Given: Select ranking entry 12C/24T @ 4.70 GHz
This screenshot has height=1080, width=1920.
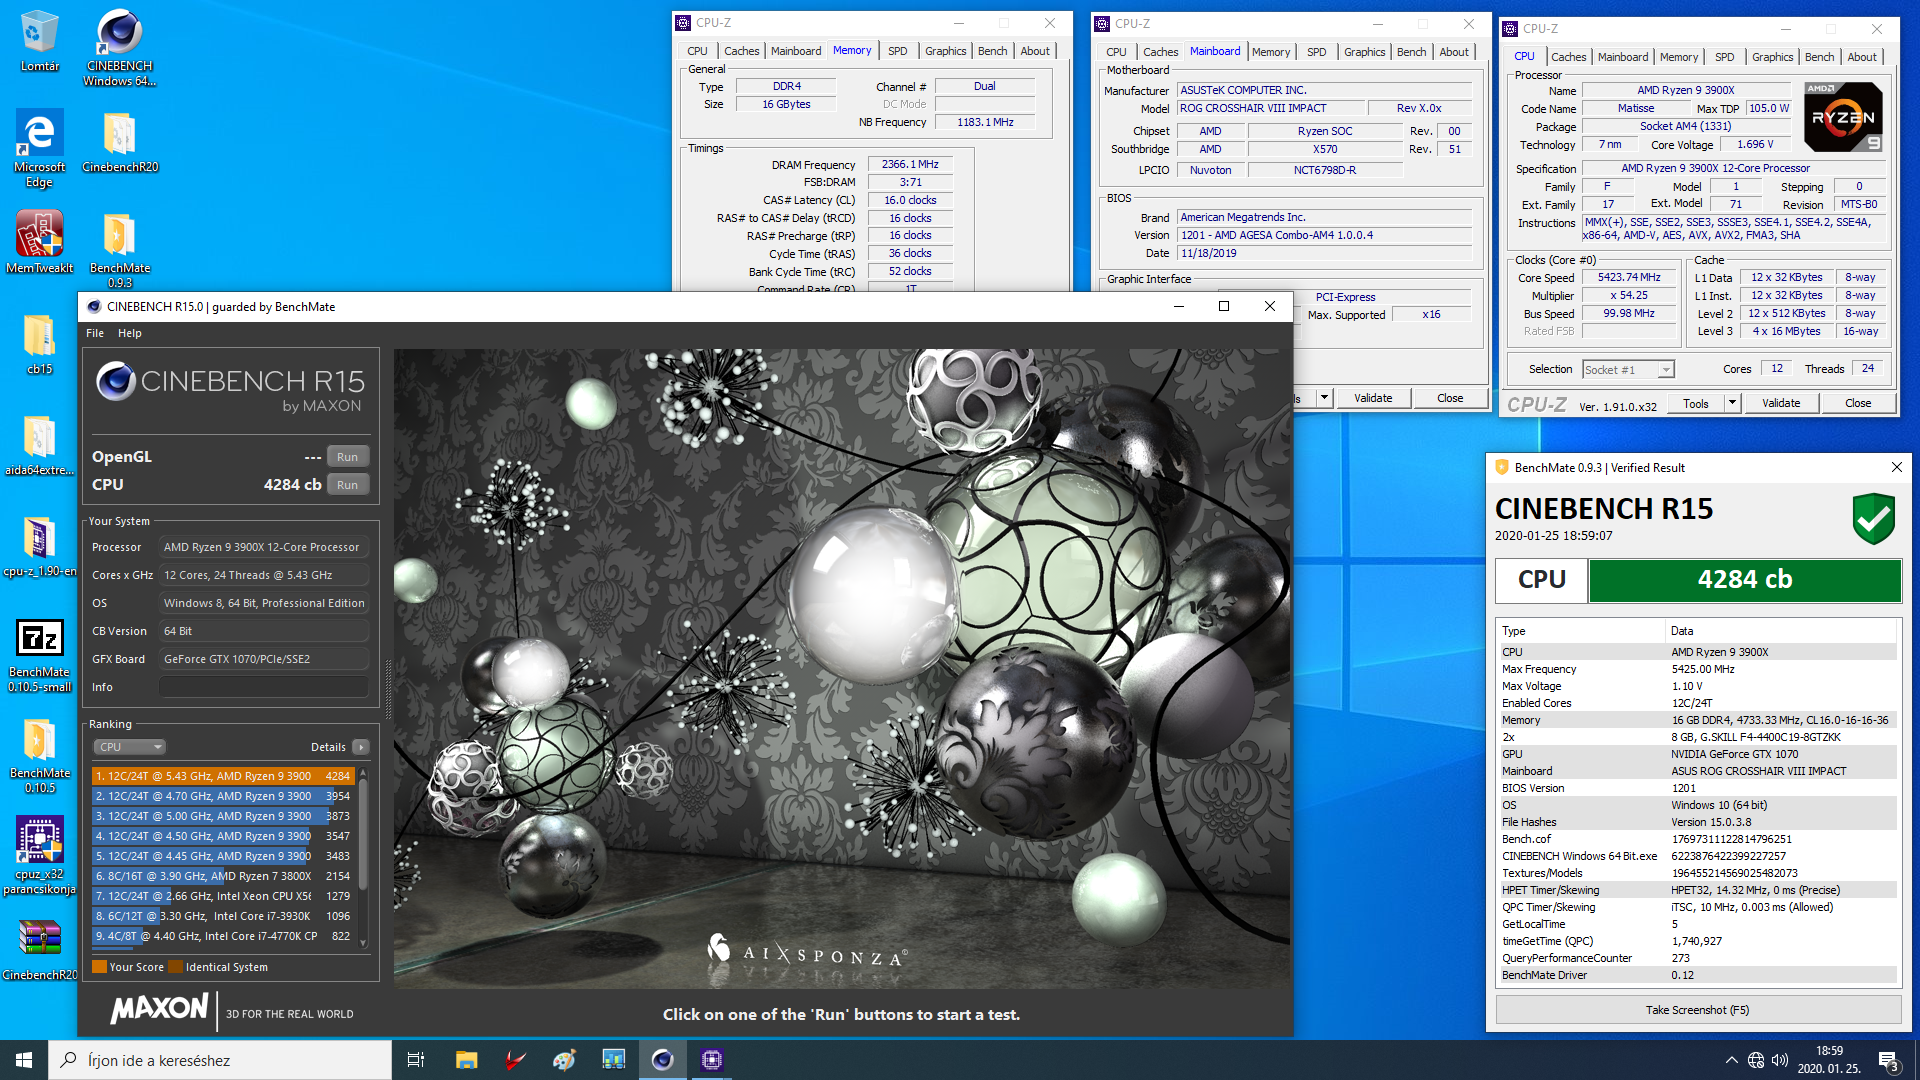Looking at the screenshot, I should click(223, 796).
